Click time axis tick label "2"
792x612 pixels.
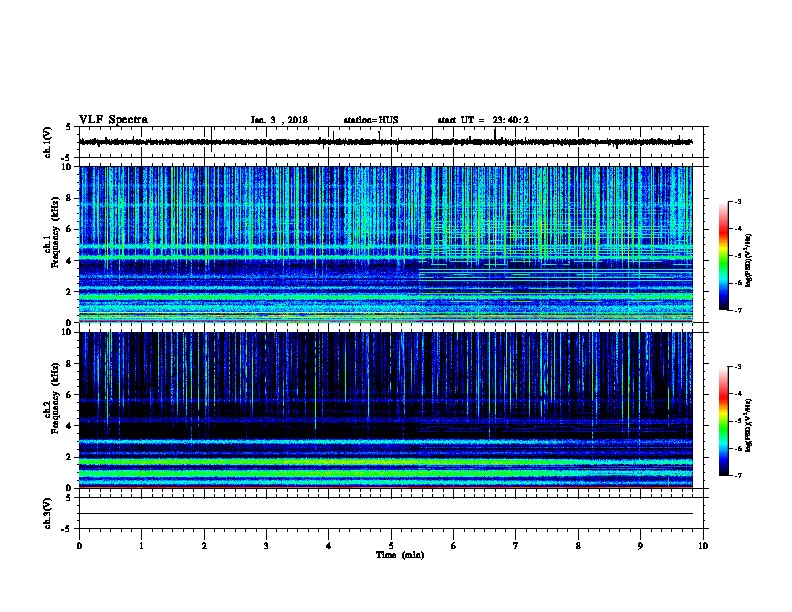pos(204,545)
